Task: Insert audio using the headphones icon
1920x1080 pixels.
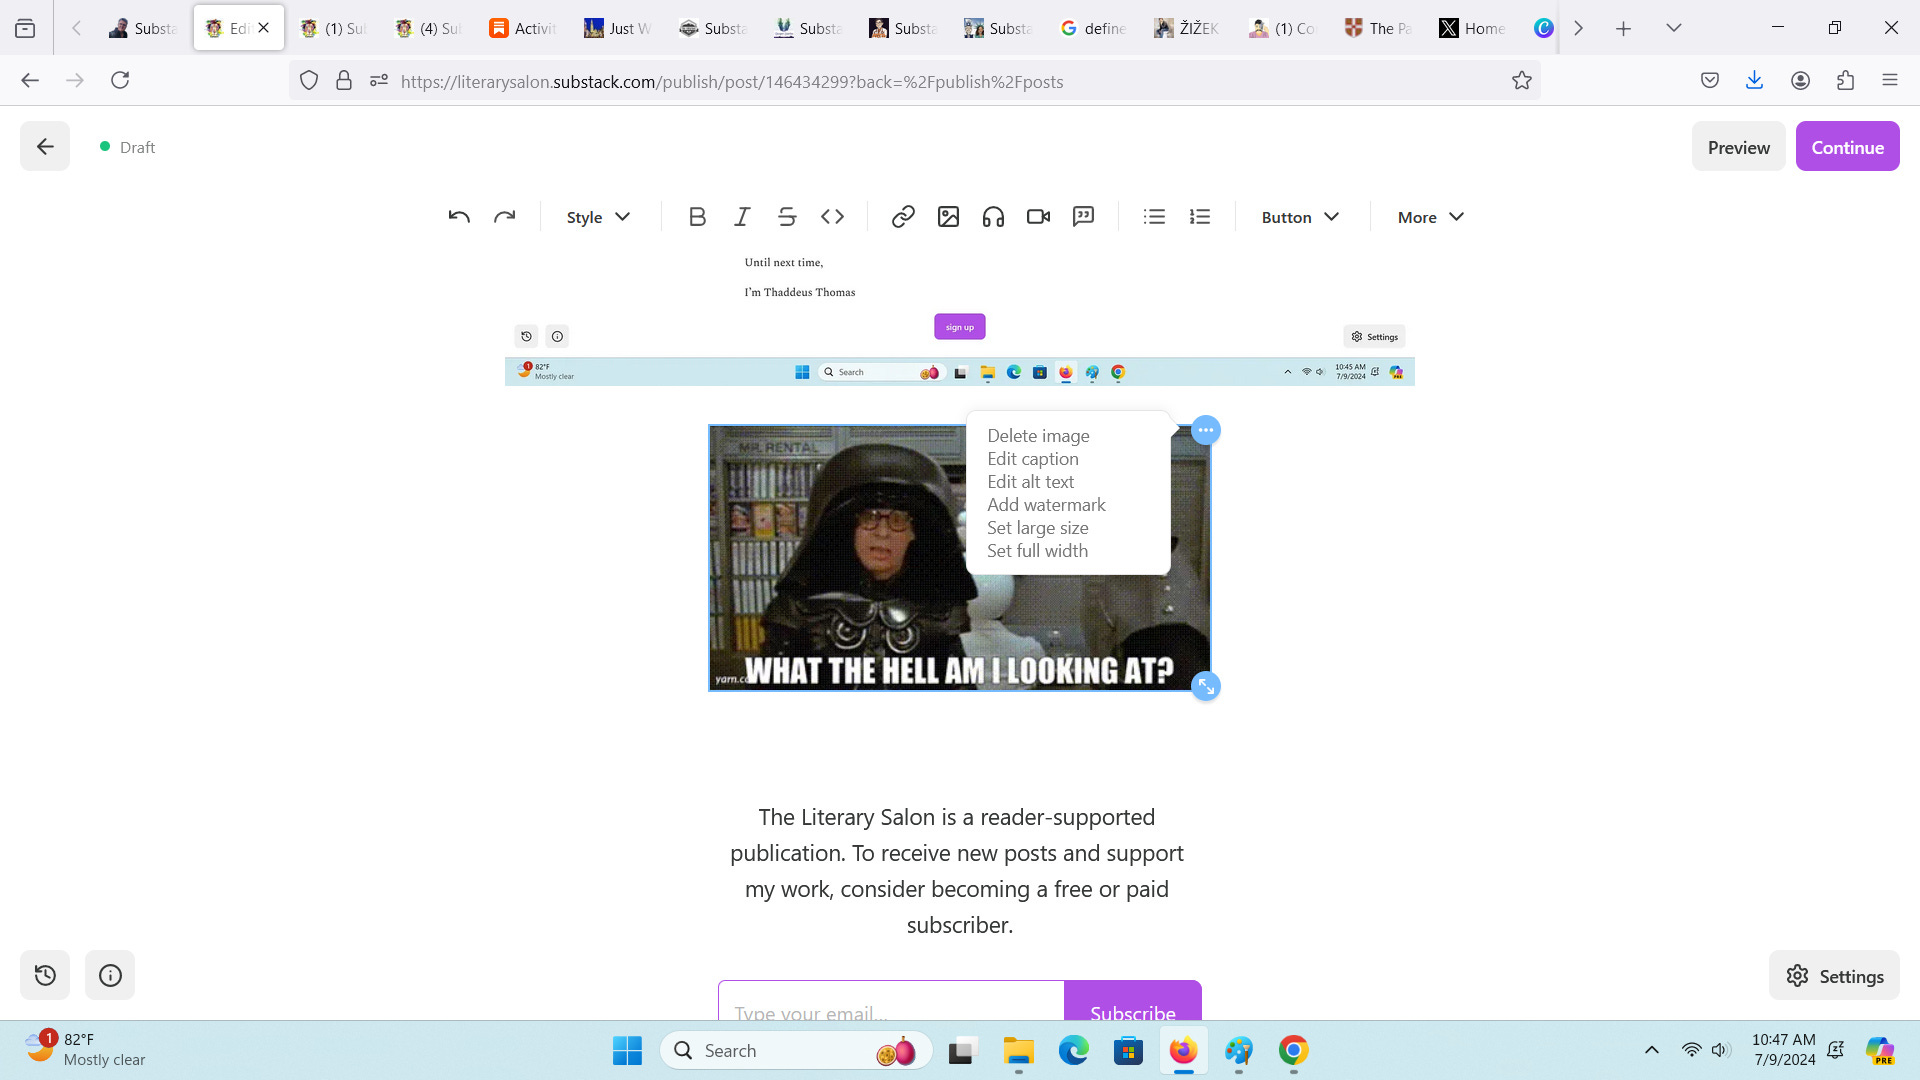Action: pos(993,217)
